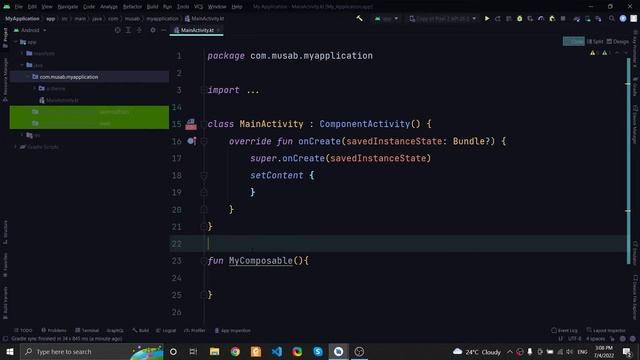Fold the MyComposable function on line 23
640x360 pixels.
tap(203, 261)
